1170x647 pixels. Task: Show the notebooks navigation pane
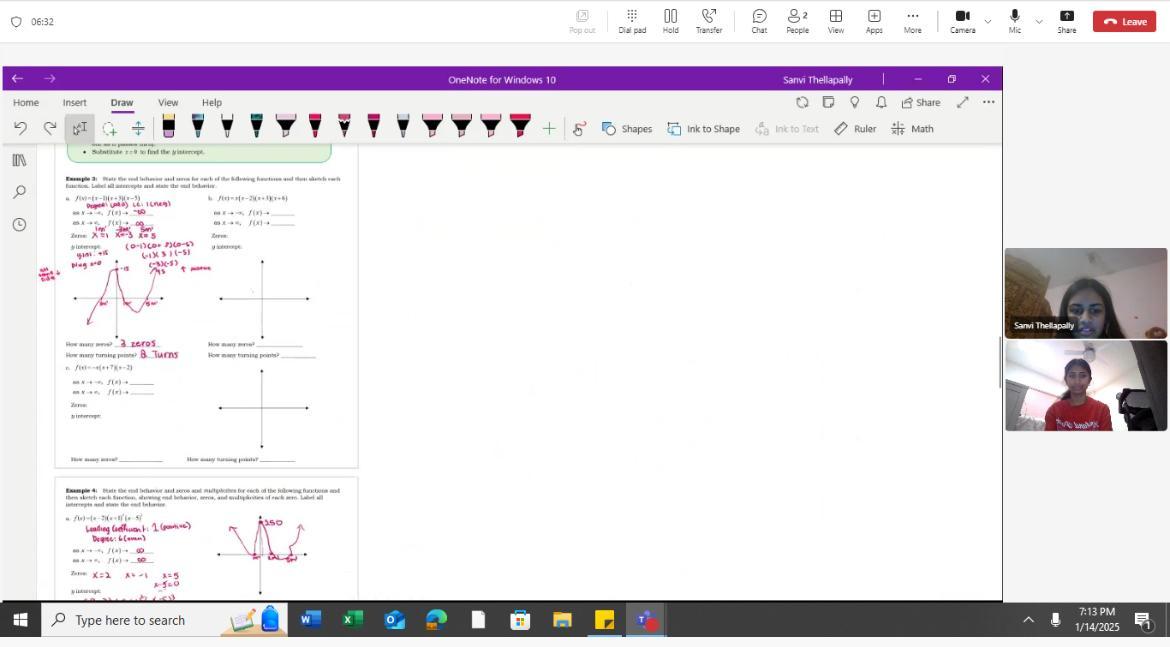19,160
